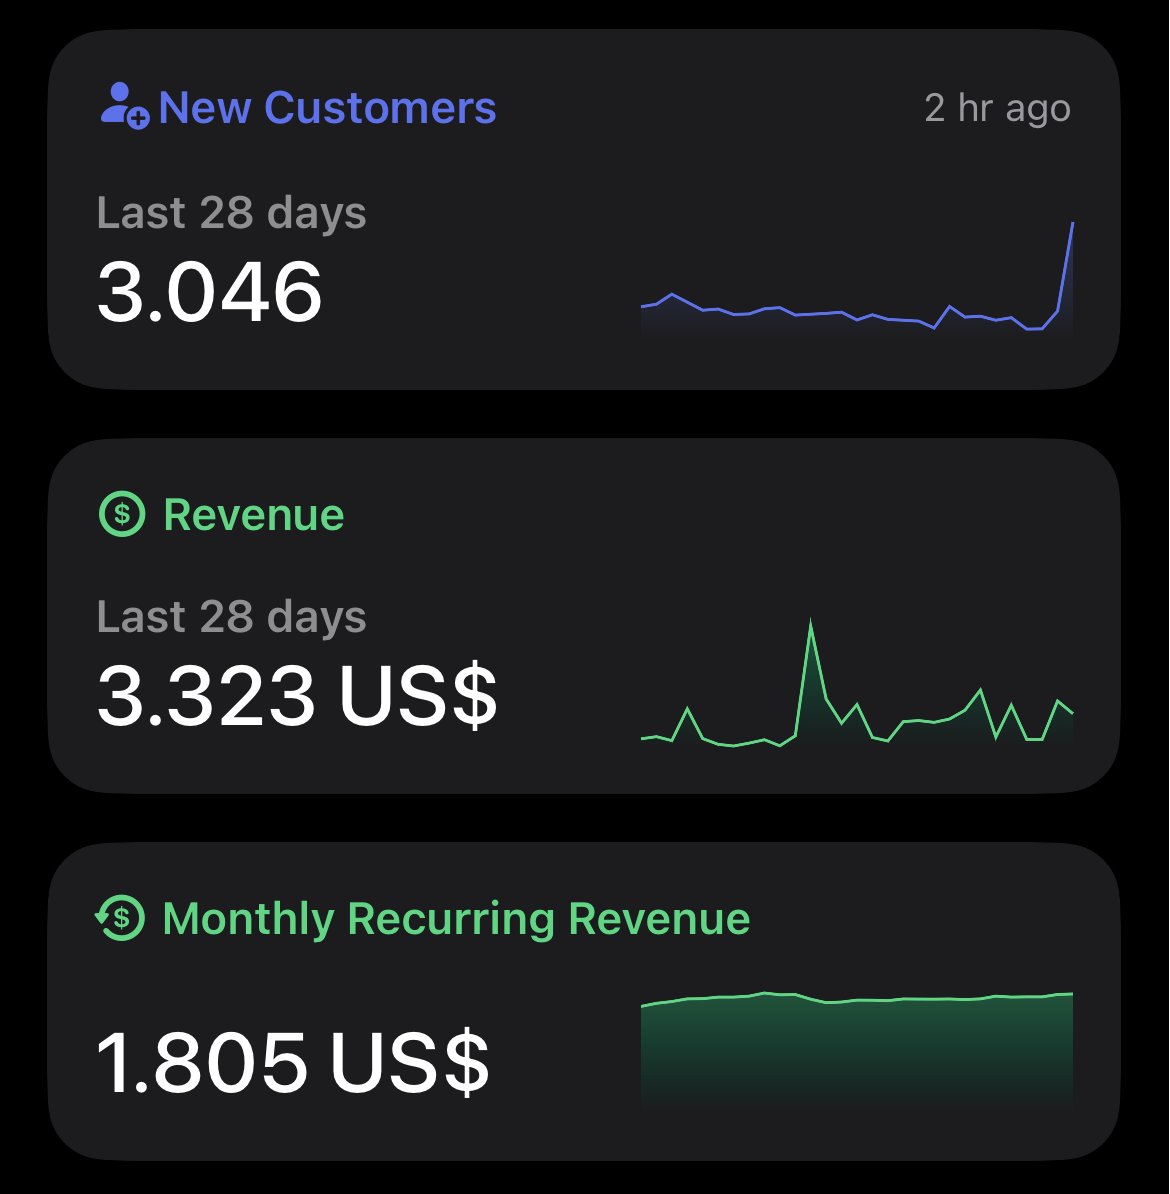Tap the 3.046 customers value

[209, 292]
